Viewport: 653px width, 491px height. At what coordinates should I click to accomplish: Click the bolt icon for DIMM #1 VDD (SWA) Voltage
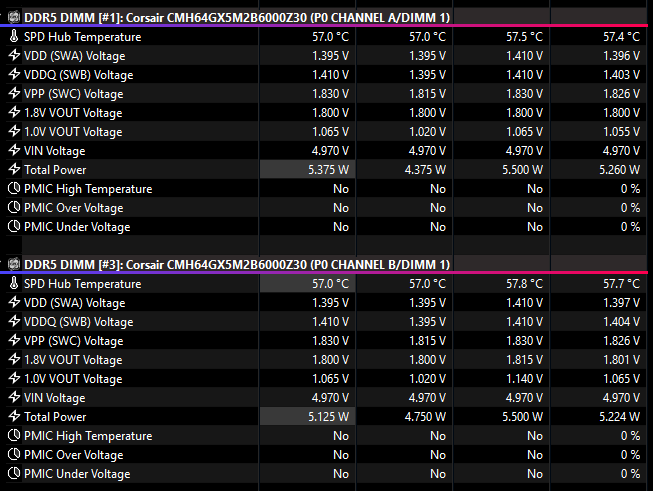(14, 55)
